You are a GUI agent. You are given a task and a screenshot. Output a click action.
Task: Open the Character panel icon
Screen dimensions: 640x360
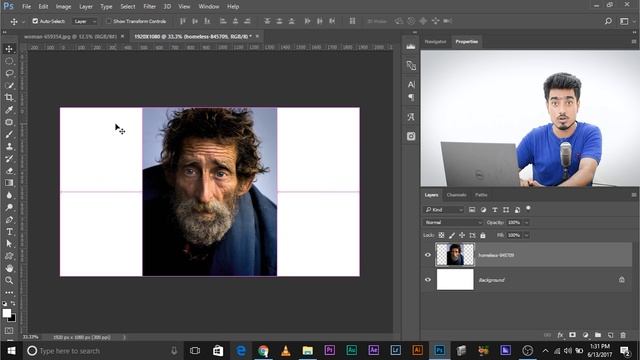point(411,84)
